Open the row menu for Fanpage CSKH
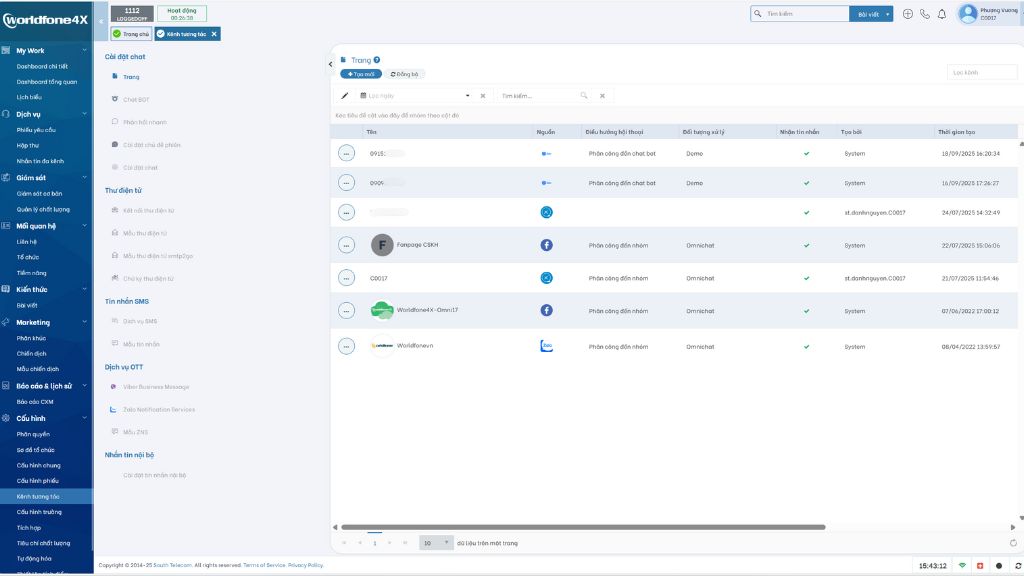1024x576 pixels. click(x=346, y=245)
